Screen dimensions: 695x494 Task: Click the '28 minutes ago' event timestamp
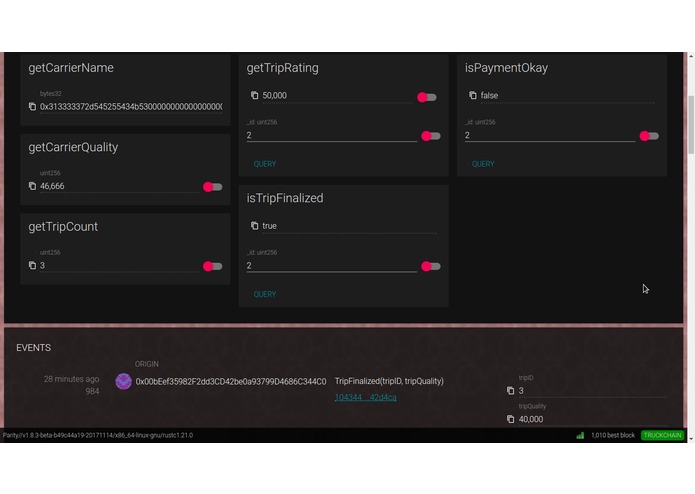[71, 379]
